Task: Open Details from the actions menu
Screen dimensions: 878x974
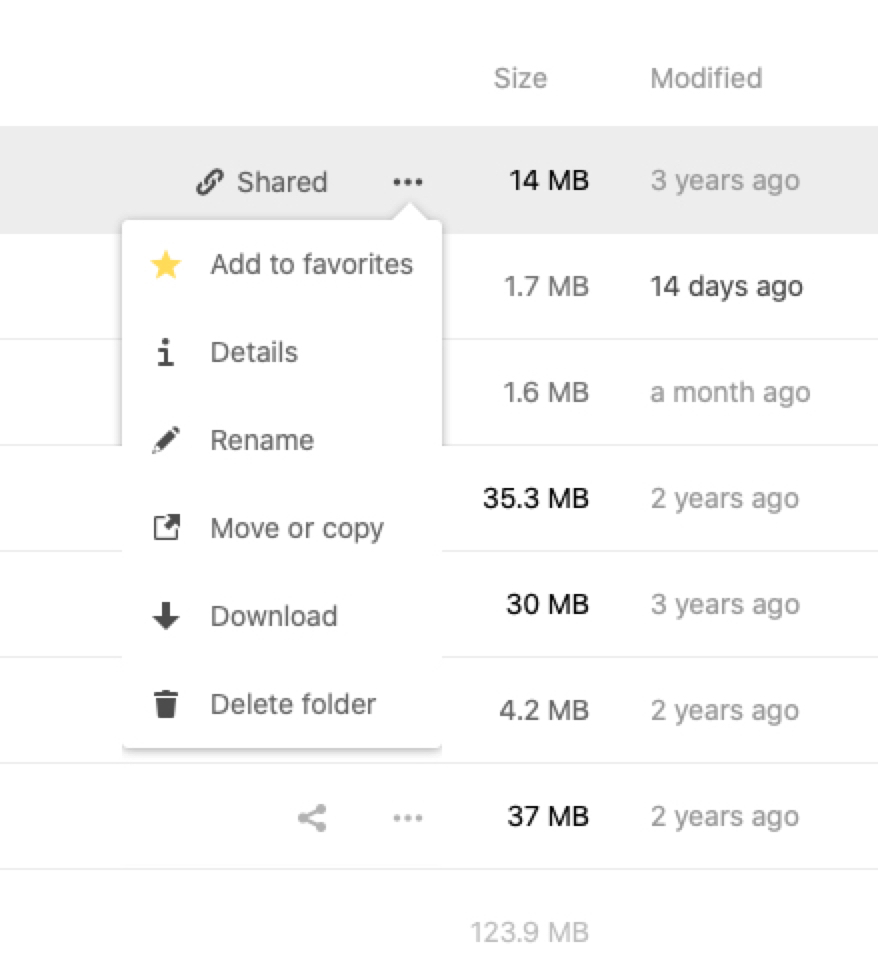Action: coord(254,353)
